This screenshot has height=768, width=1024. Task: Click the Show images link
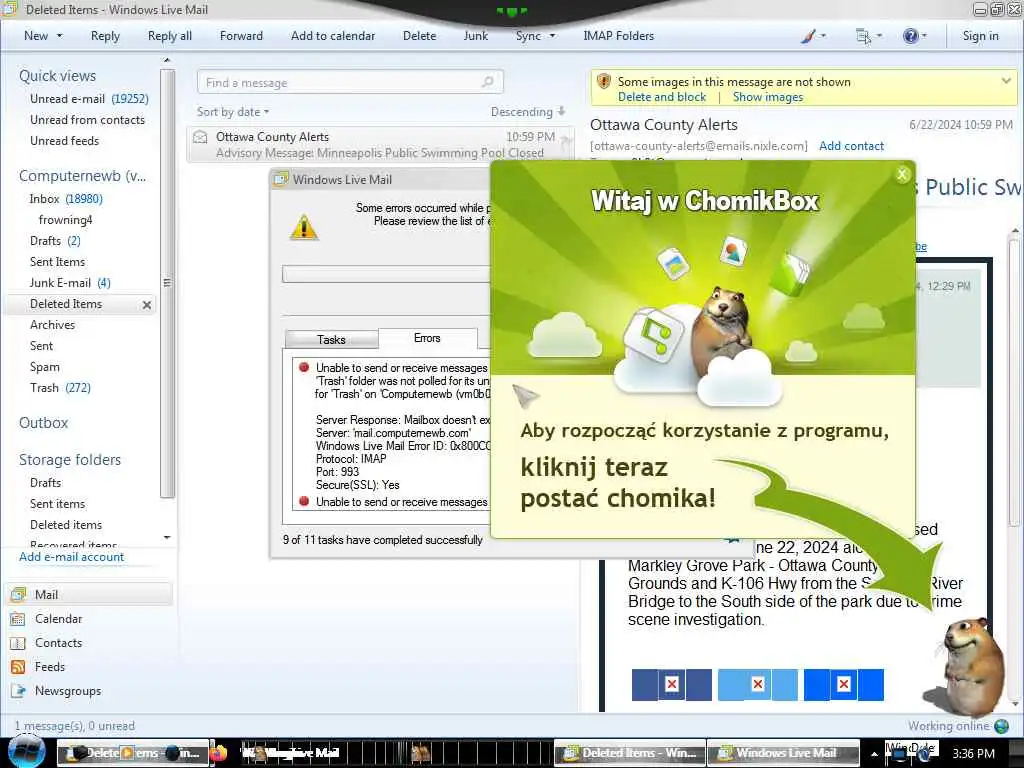coord(768,97)
